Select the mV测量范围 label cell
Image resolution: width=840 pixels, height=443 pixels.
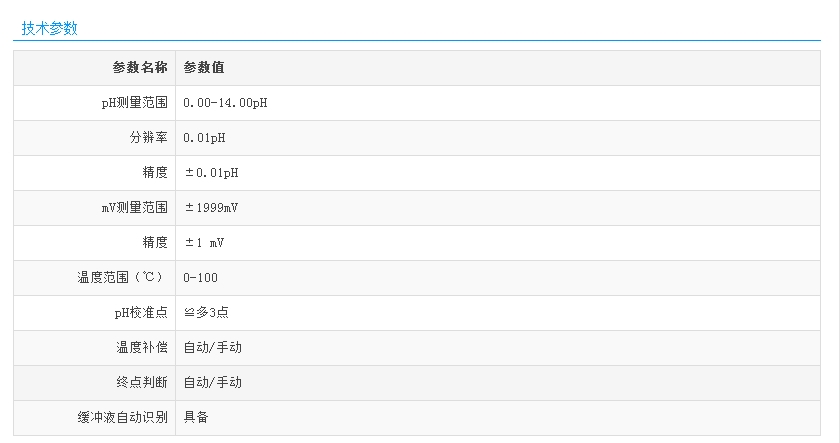tap(128, 208)
